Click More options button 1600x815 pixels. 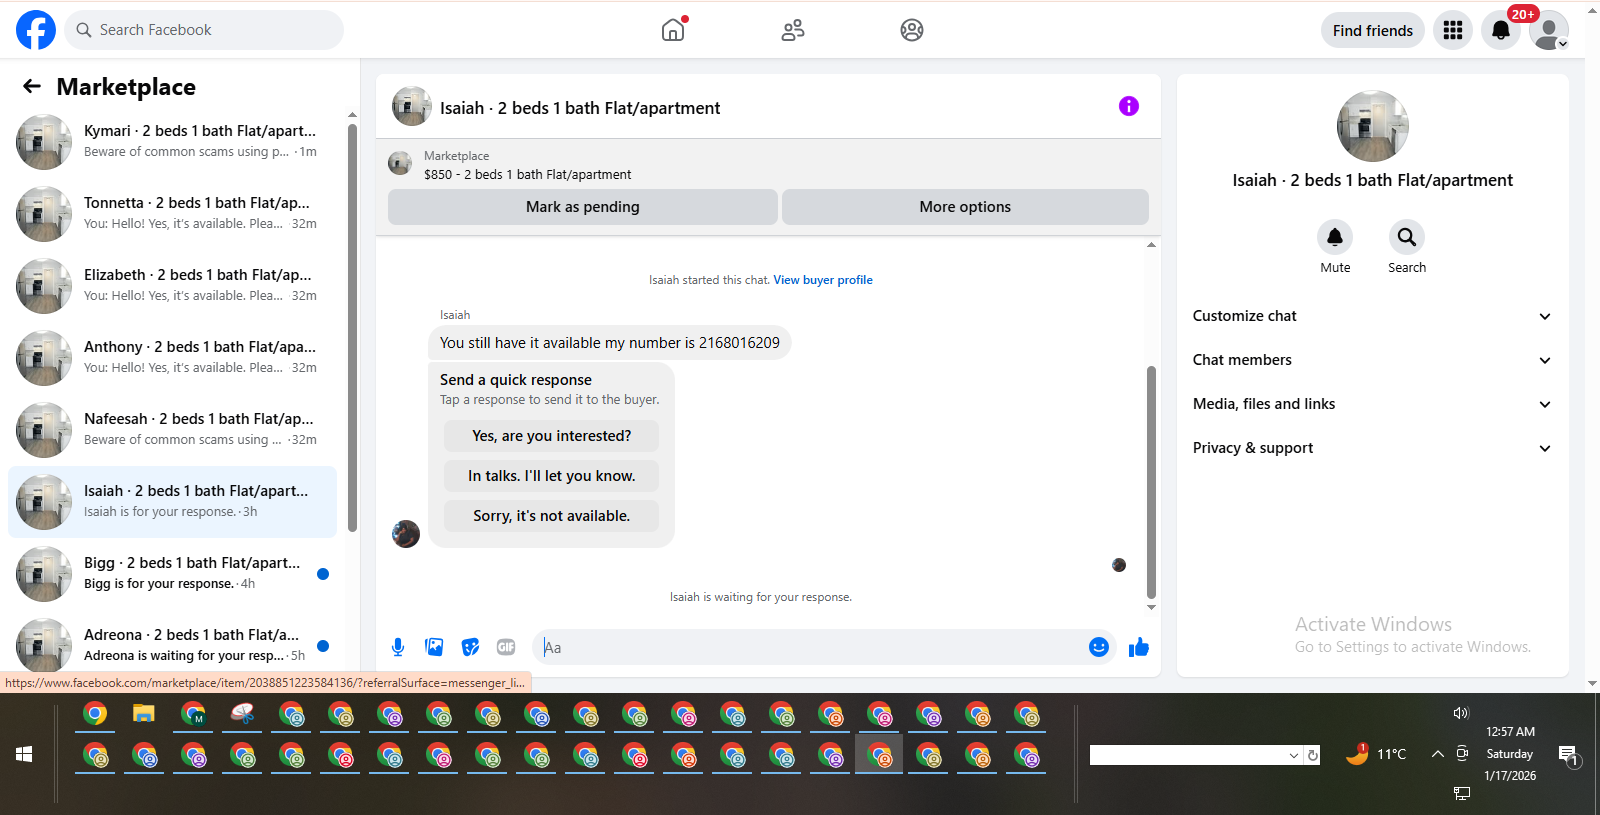[965, 207]
